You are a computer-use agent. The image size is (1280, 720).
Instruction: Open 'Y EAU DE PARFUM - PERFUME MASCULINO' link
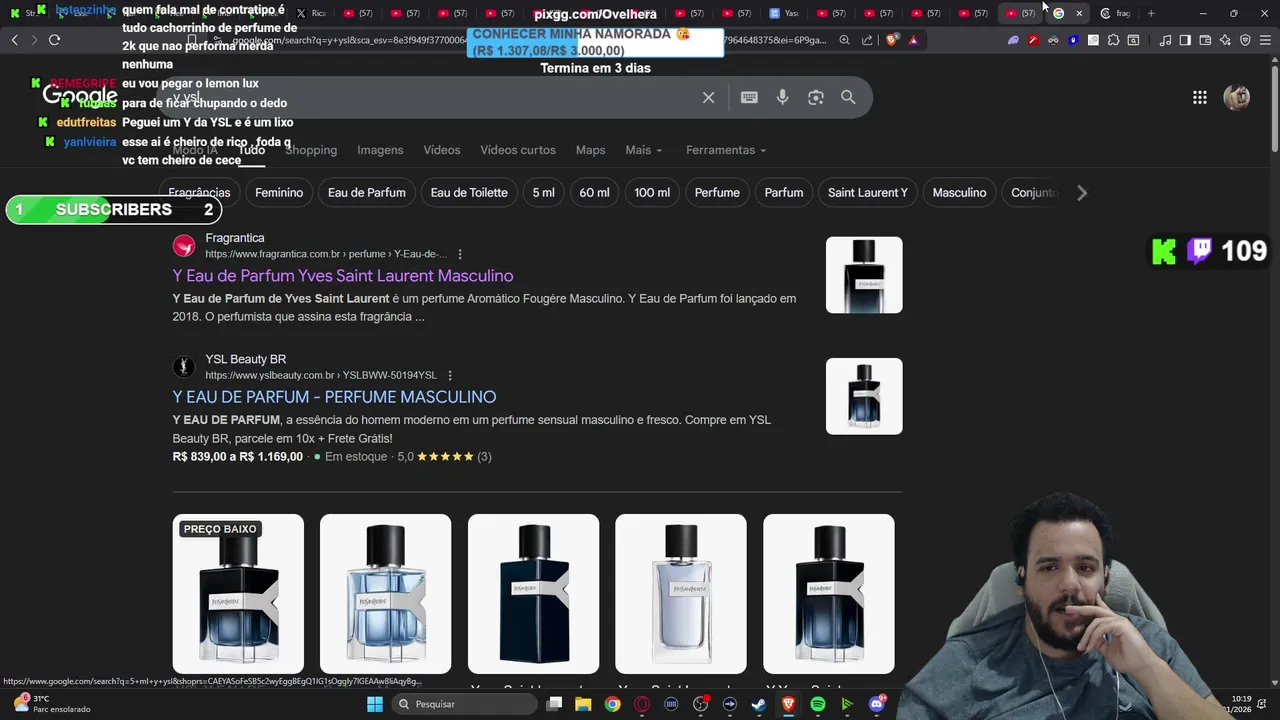pos(334,397)
